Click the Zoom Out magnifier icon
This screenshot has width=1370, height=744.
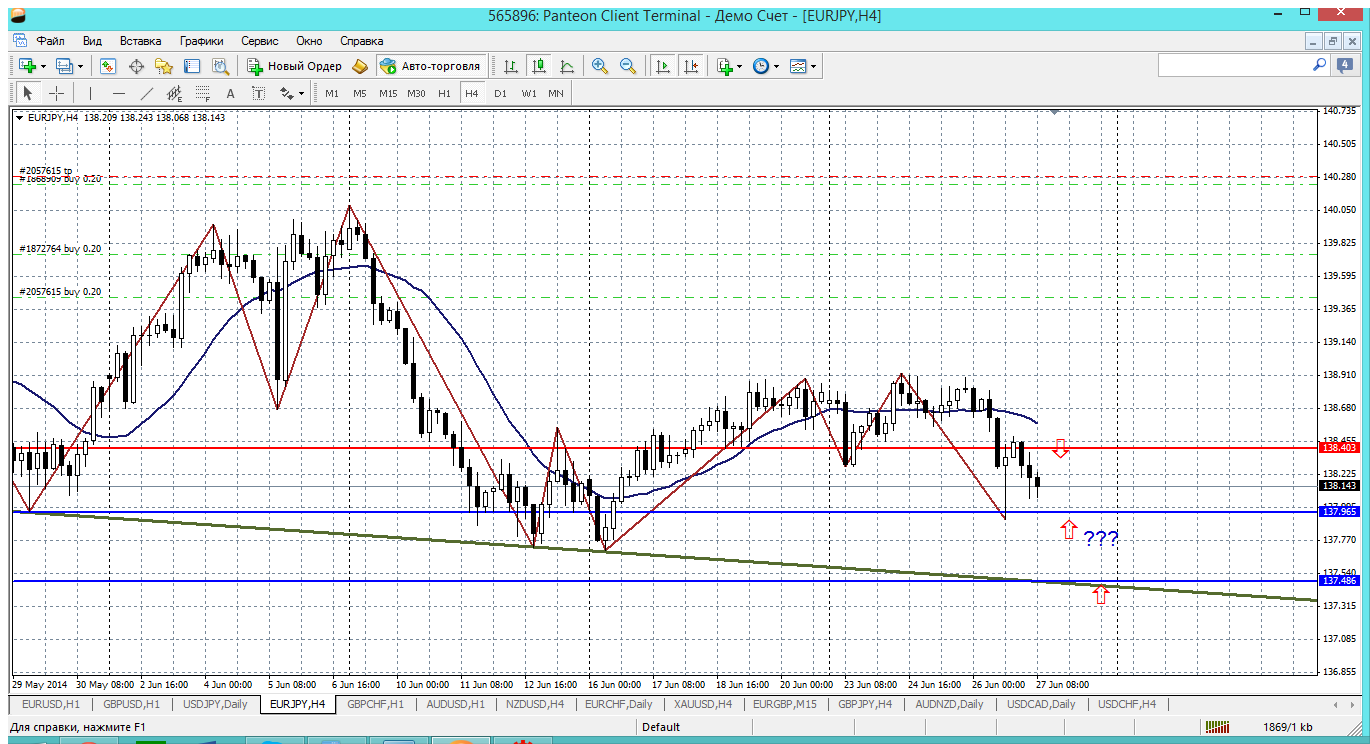click(628, 66)
